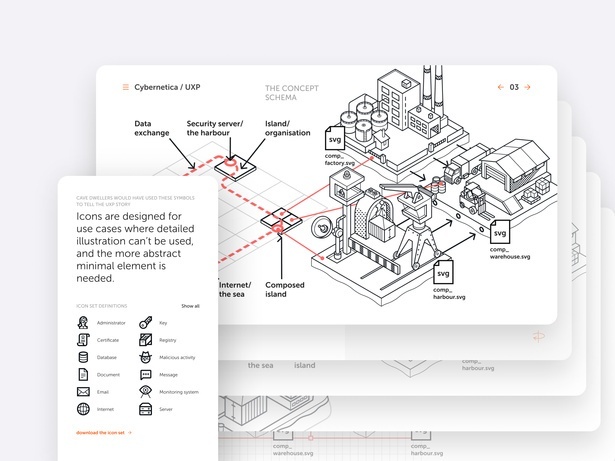Advance to the next slide with right arrow
Screen dimensions: 615x461
pyautogui.click(x=527, y=88)
